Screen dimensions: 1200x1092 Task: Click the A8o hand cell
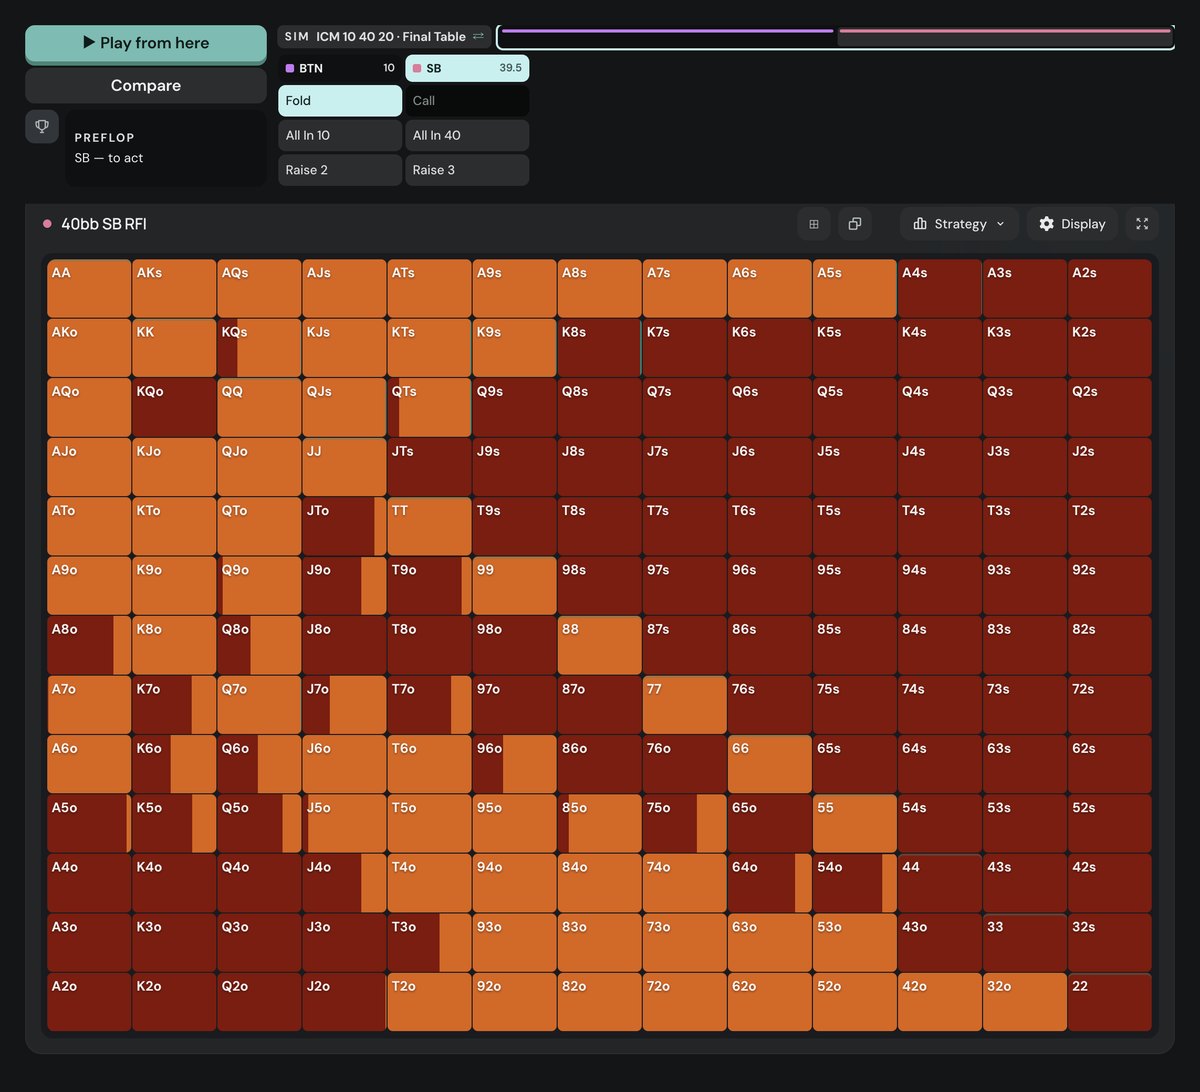(x=89, y=646)
